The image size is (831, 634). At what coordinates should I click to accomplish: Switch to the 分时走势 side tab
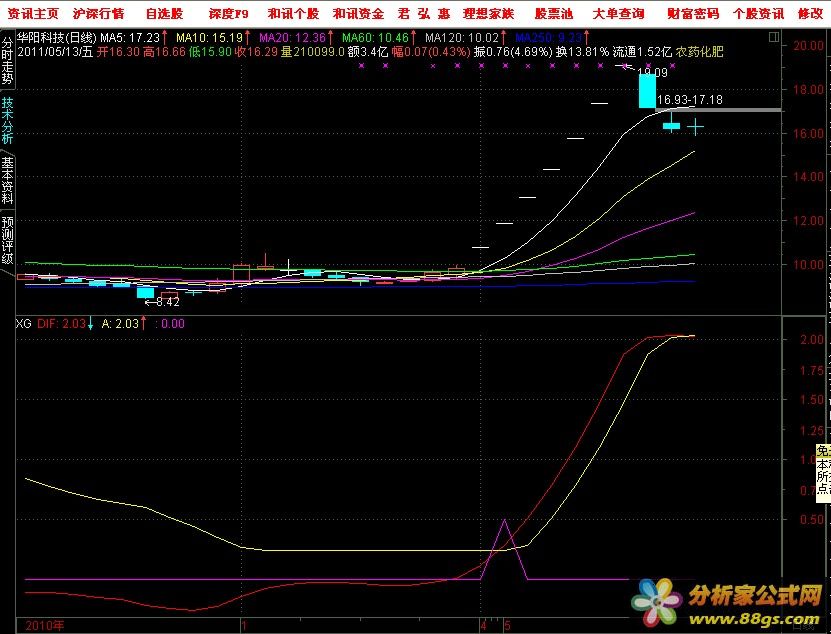click(x=7, y=60)
